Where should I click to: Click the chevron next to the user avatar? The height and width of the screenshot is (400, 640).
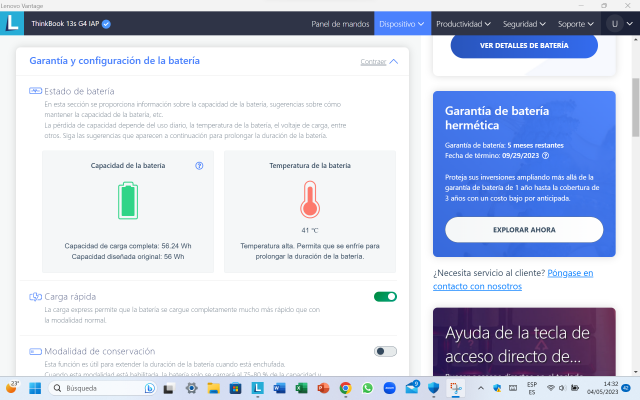coord(629,24)
